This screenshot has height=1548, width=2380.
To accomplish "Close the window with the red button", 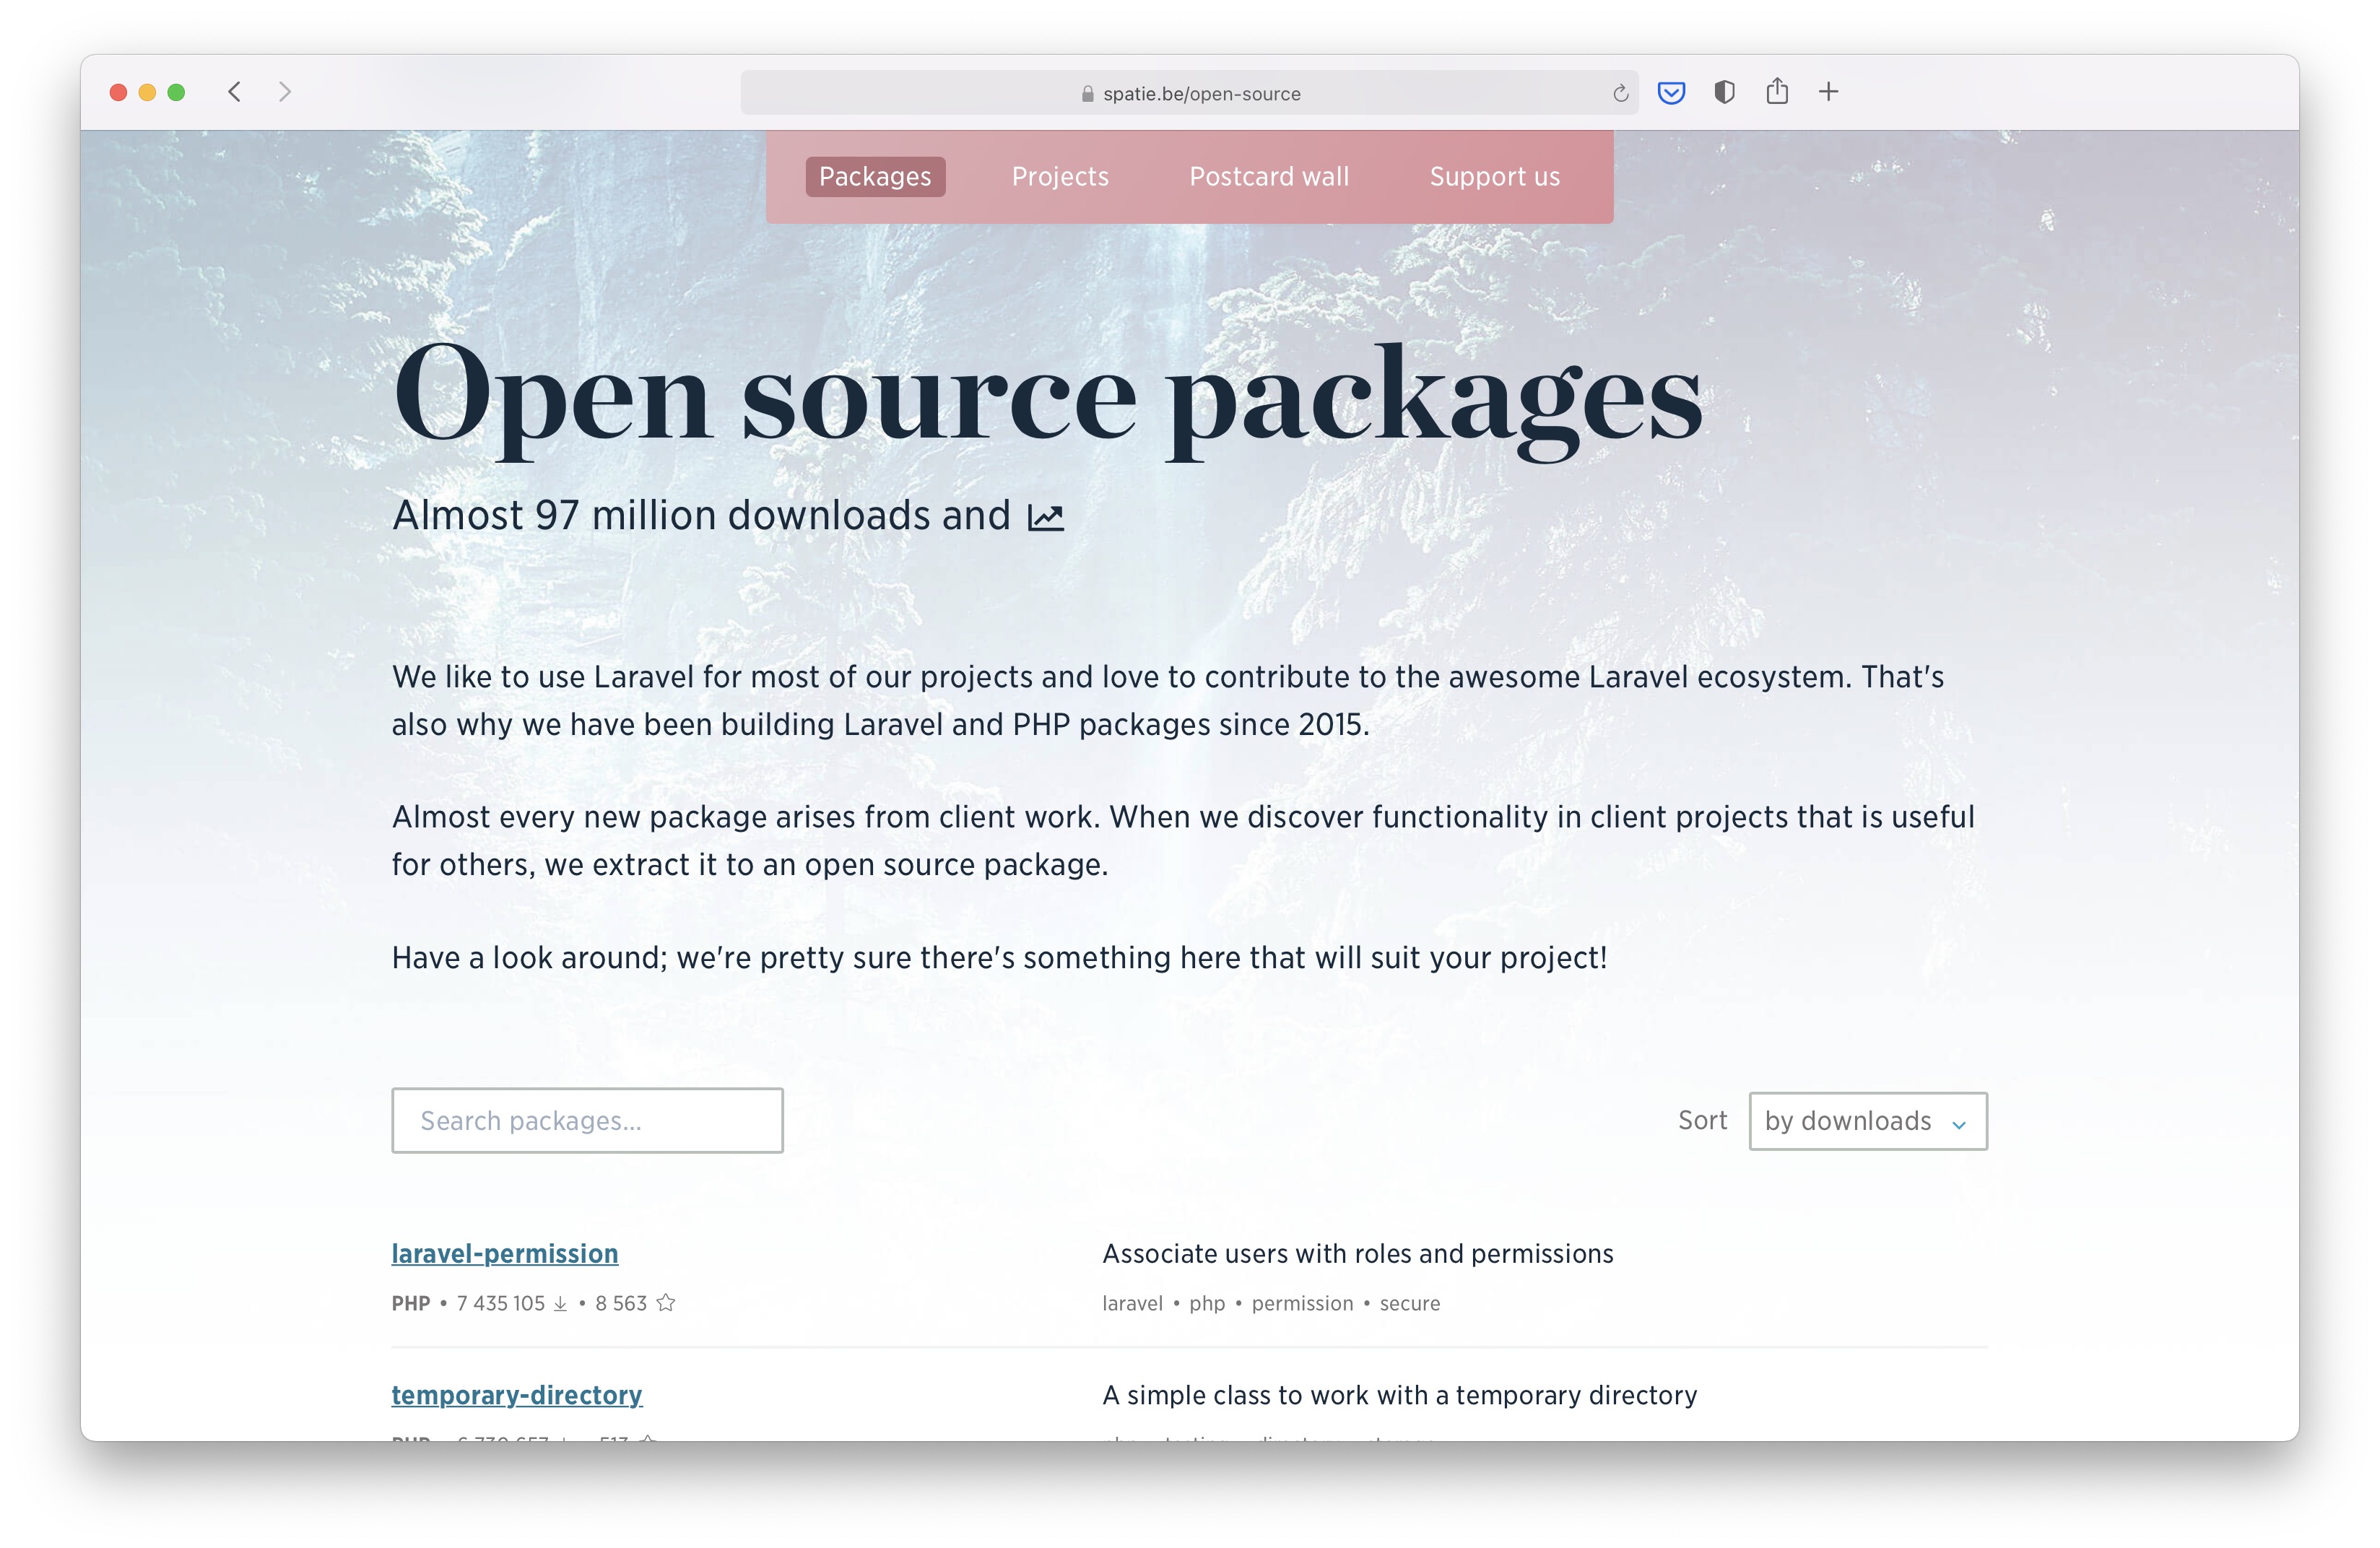I will (118, 92).
